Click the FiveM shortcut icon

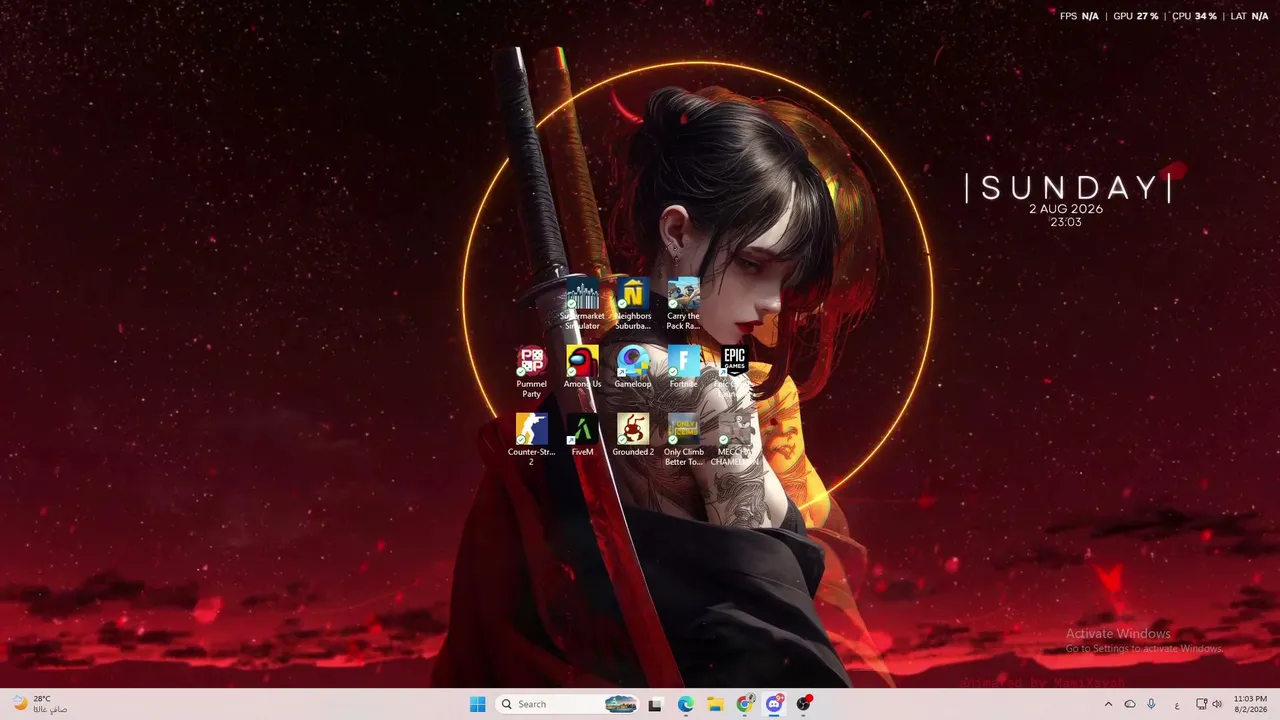[x=582, y=436]
